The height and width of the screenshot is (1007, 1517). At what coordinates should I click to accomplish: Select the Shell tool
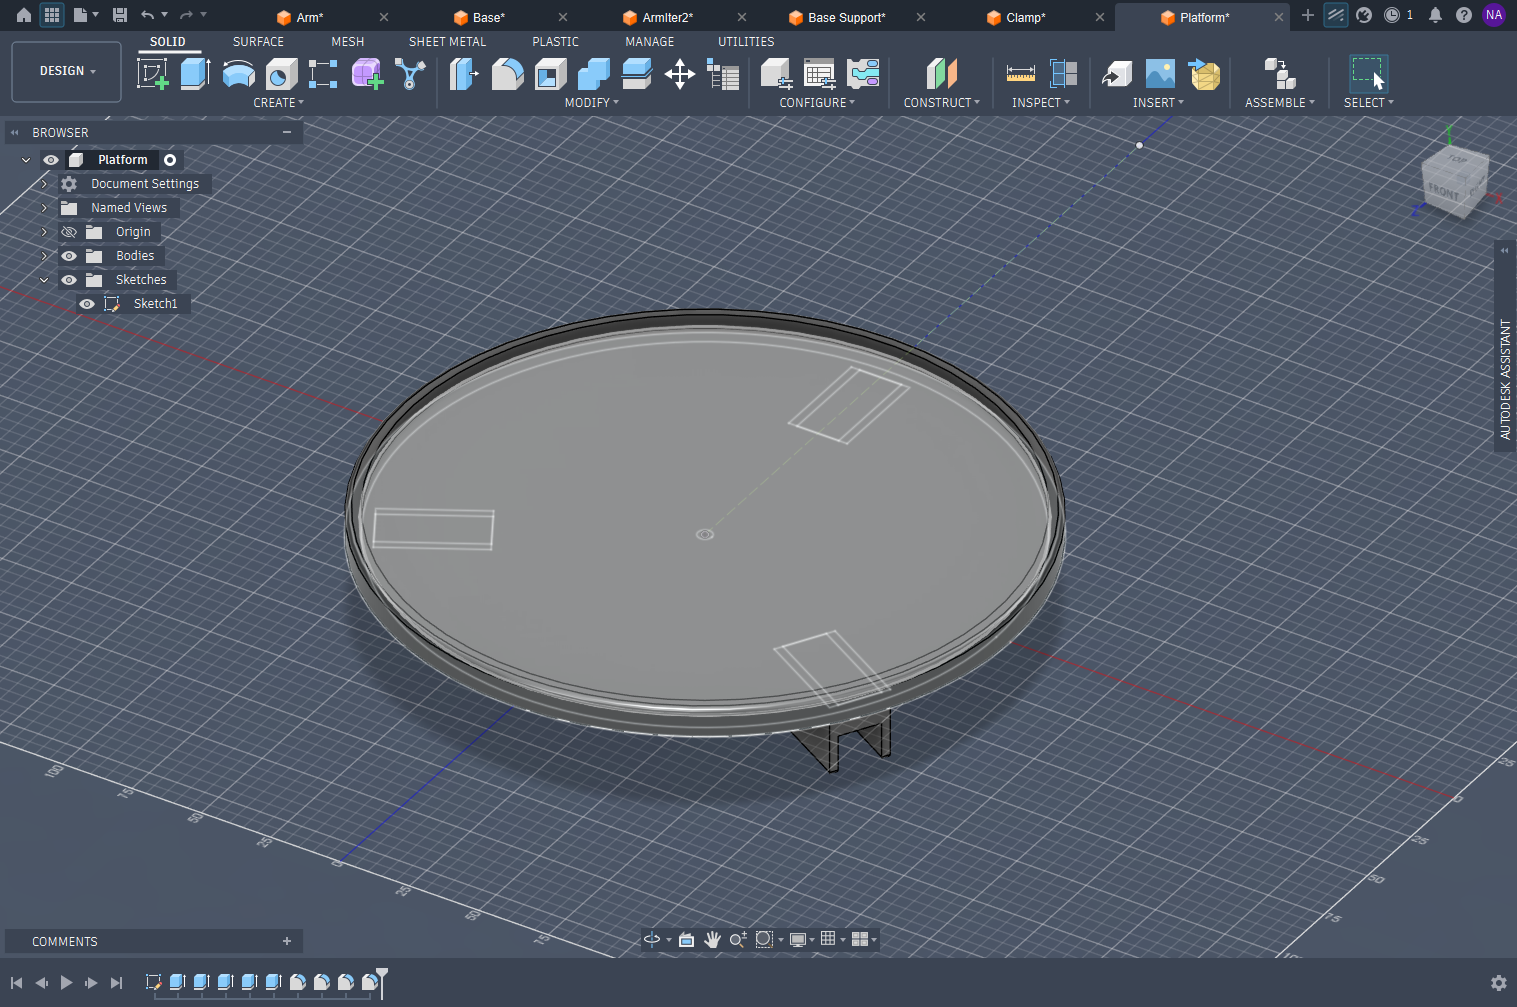(x=550, y=74)
